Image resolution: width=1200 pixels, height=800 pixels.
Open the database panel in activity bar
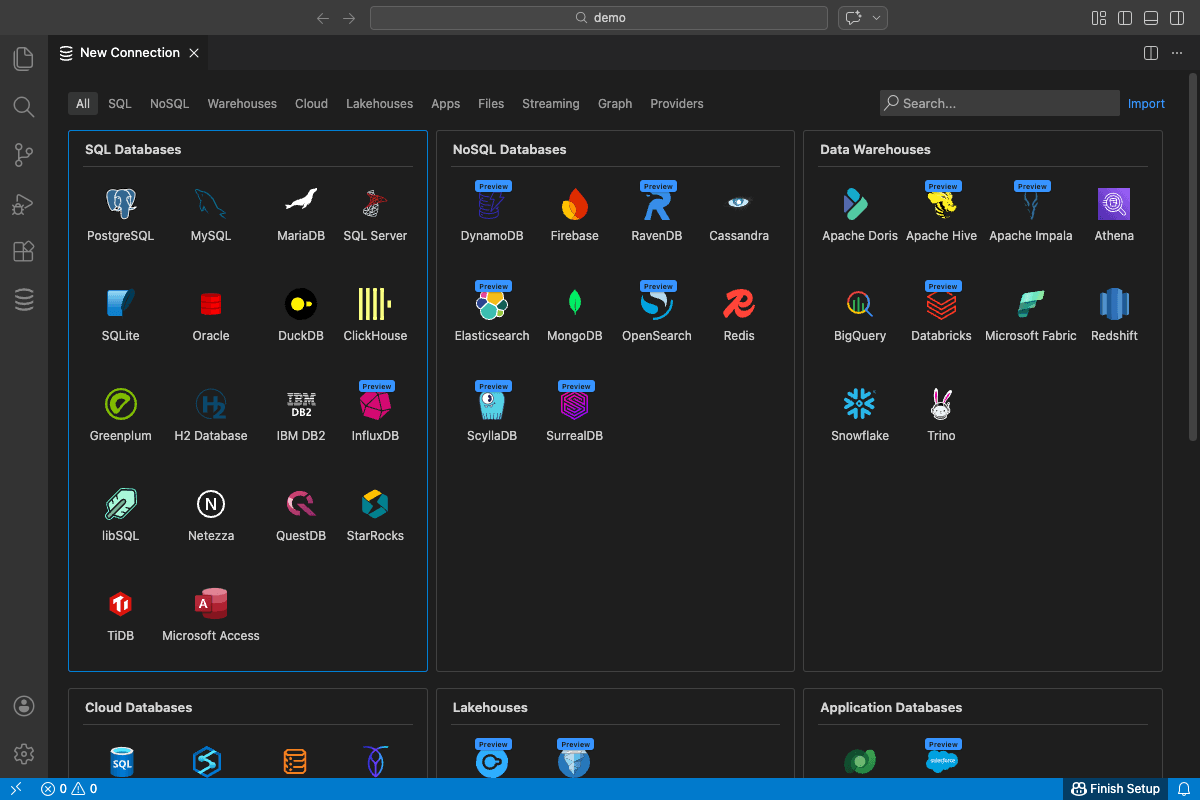click(24, 299)
